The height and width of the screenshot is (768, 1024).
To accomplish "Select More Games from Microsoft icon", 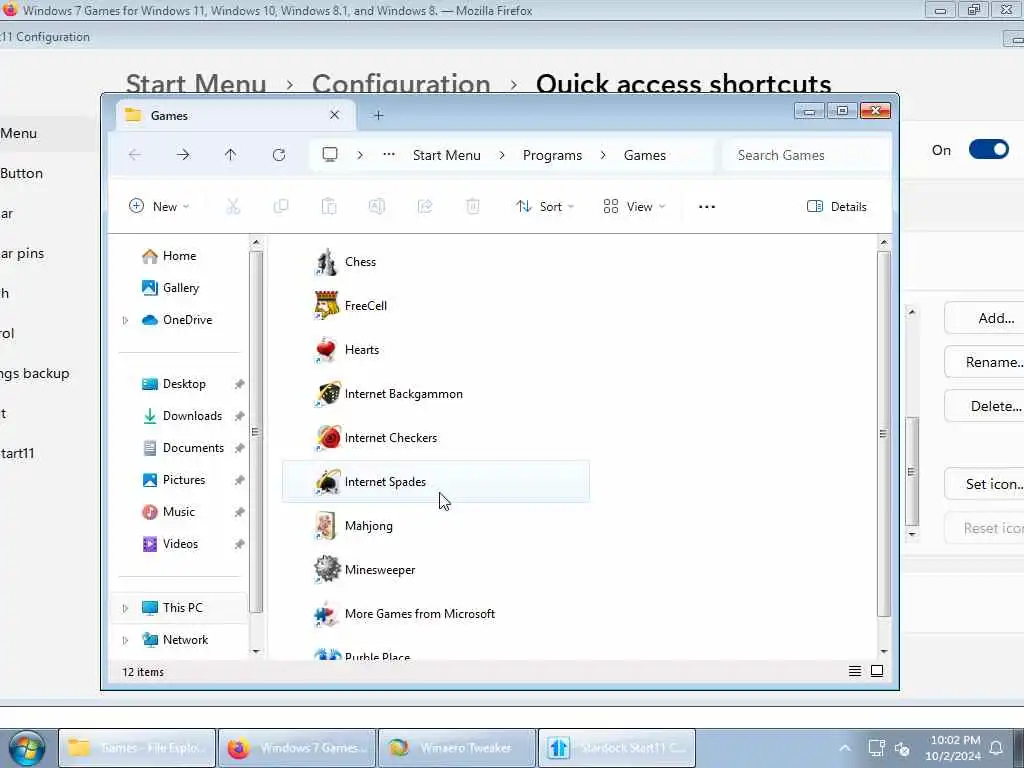I will pyautogui.click(x=326, y=614).
